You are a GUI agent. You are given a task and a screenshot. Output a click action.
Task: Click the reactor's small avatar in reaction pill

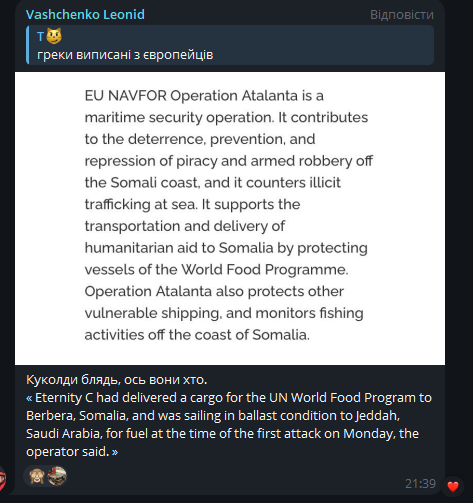pyautogui.click(x=57, y=476)
